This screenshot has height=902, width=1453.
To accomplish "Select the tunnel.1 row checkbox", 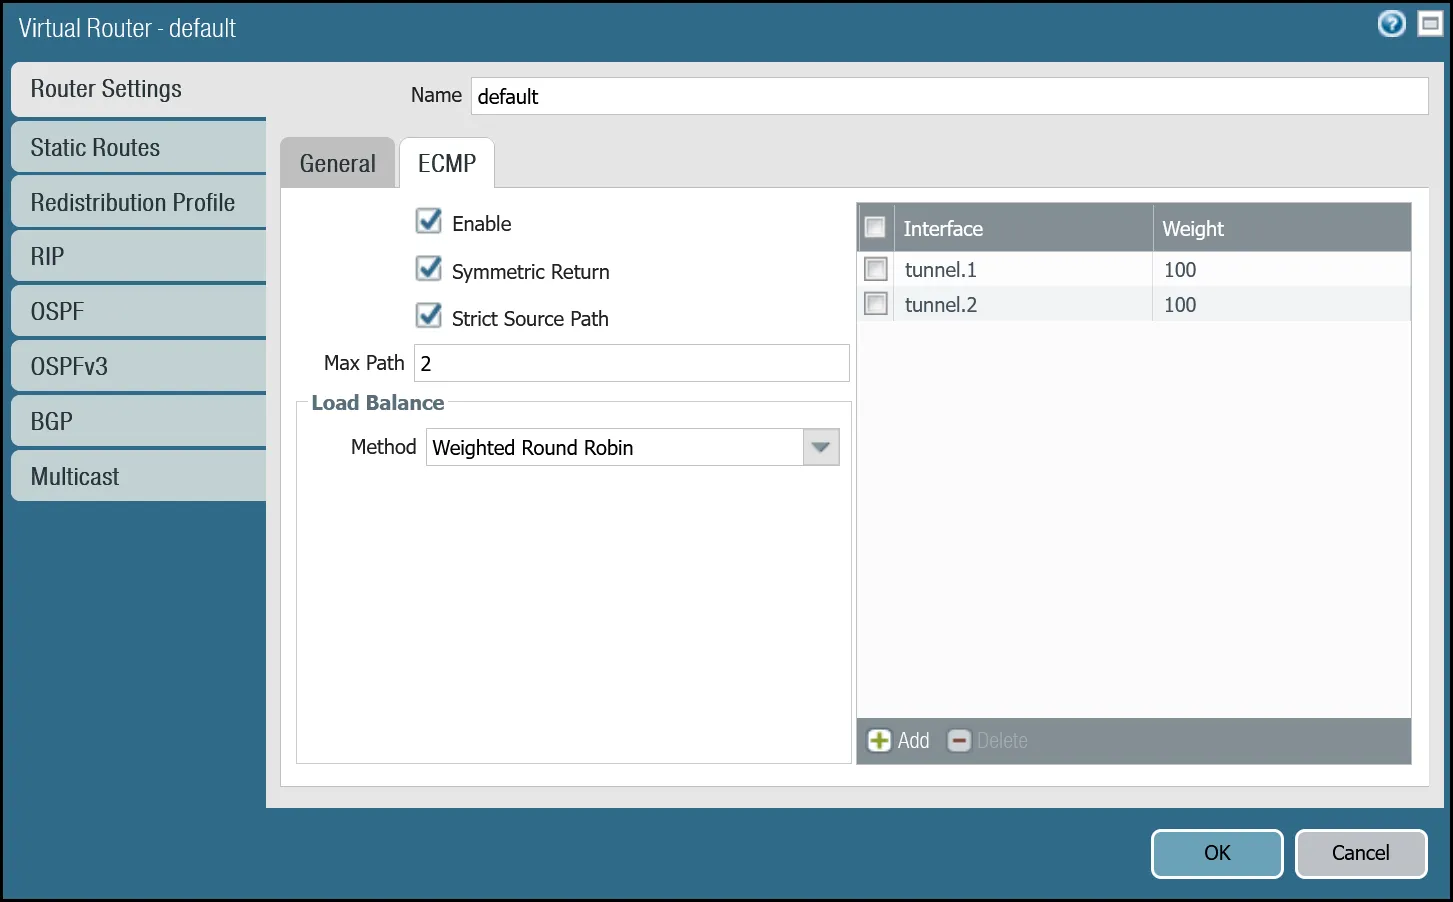I will coord(876,269).
